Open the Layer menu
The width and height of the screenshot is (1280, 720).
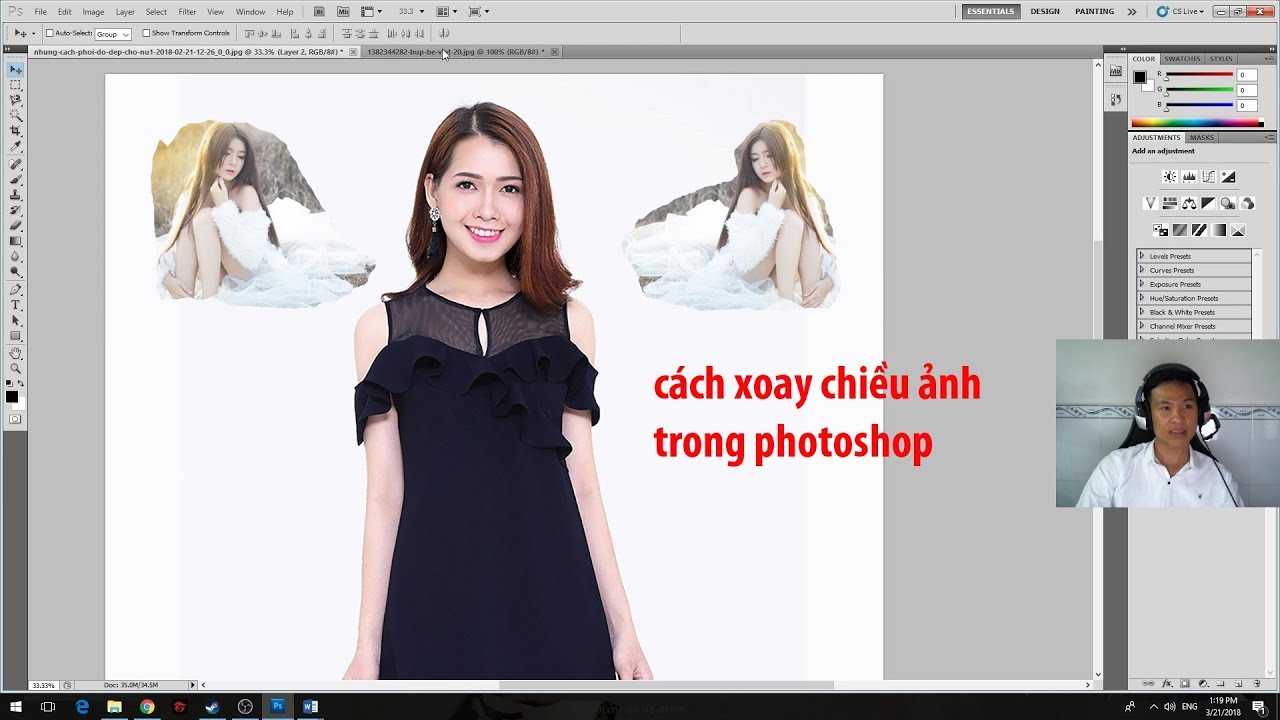pyautogui.click(x=125, y=12)
